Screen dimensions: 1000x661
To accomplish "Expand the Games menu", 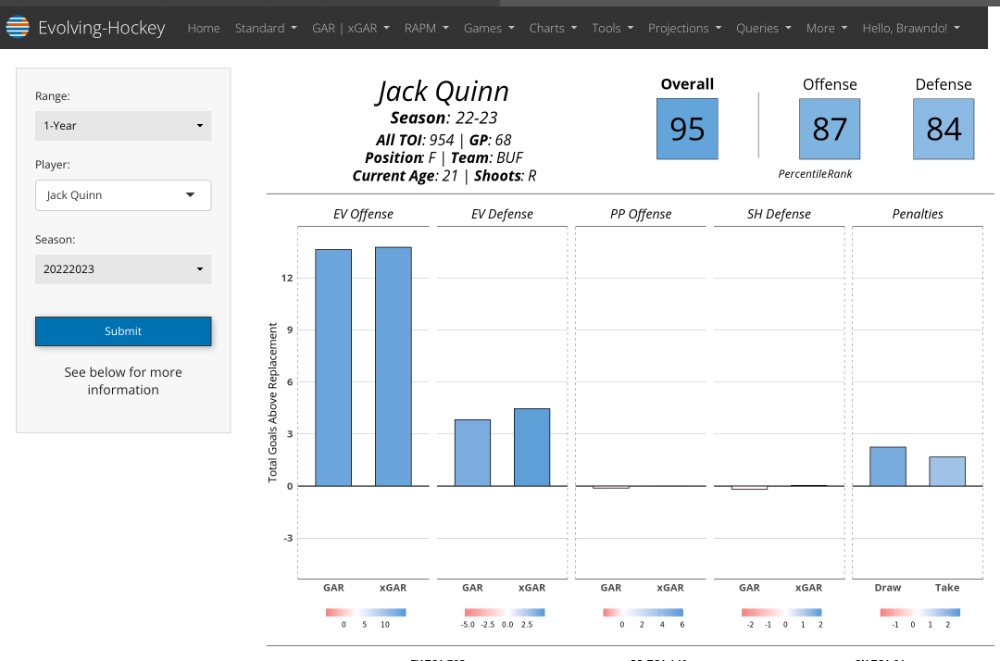I will click(x=489, y=28).
